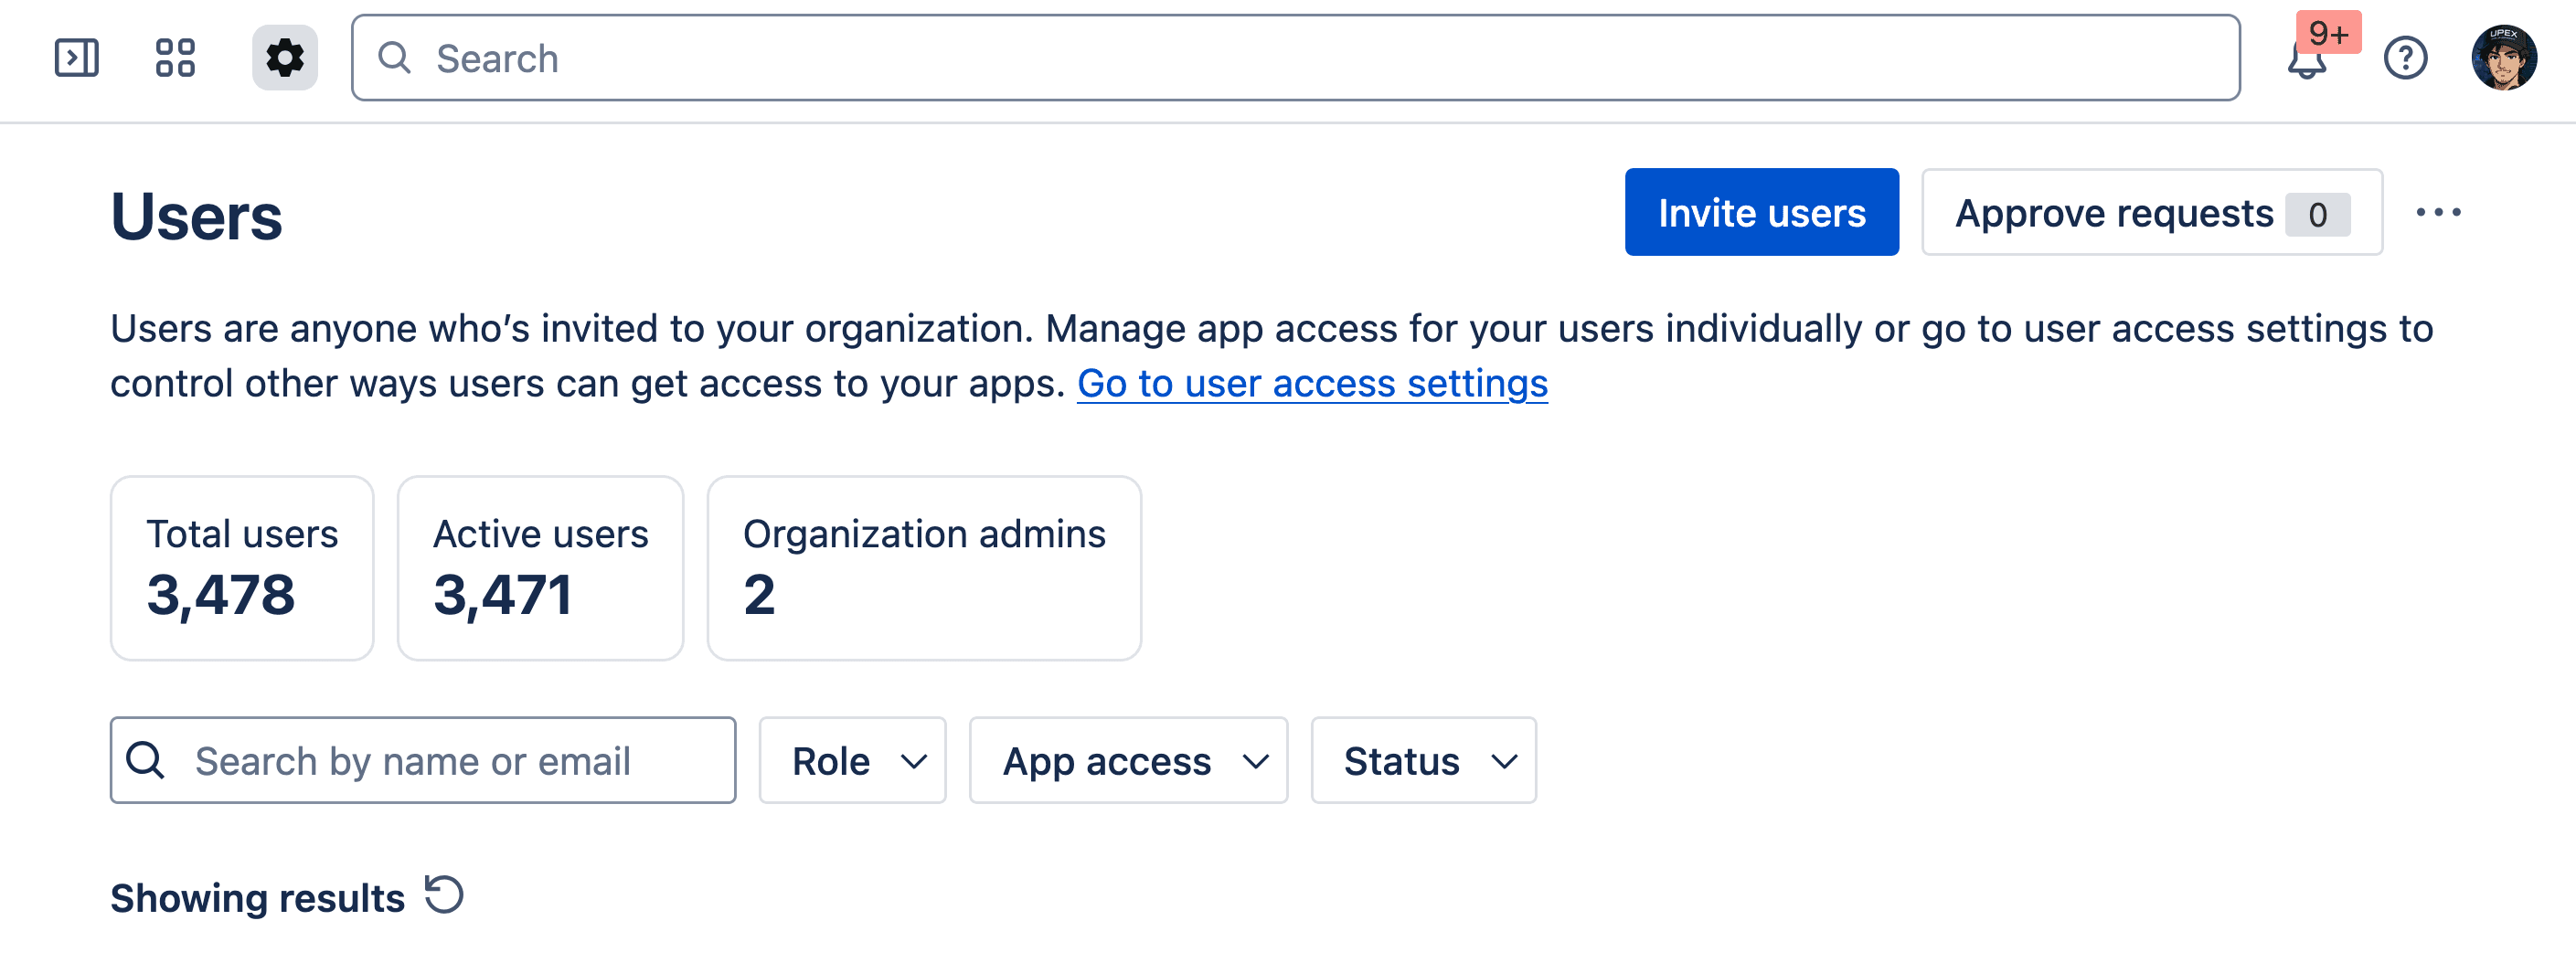
Task: Click the Active users statistic card
Action: point(540,567)
